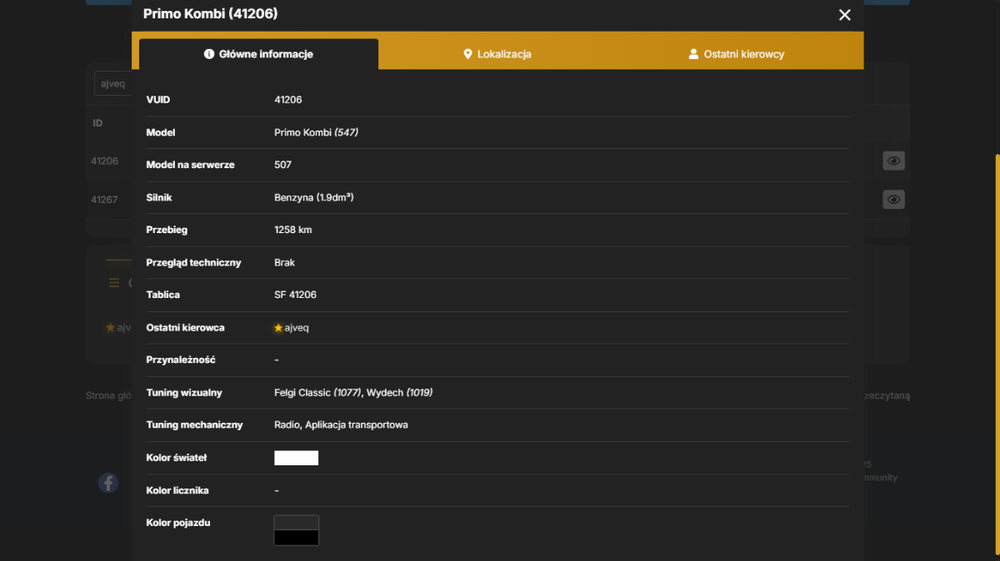Open the Facebook icon in the footer
Screen dimensions: 1000x561
click(x=108, y=483)
